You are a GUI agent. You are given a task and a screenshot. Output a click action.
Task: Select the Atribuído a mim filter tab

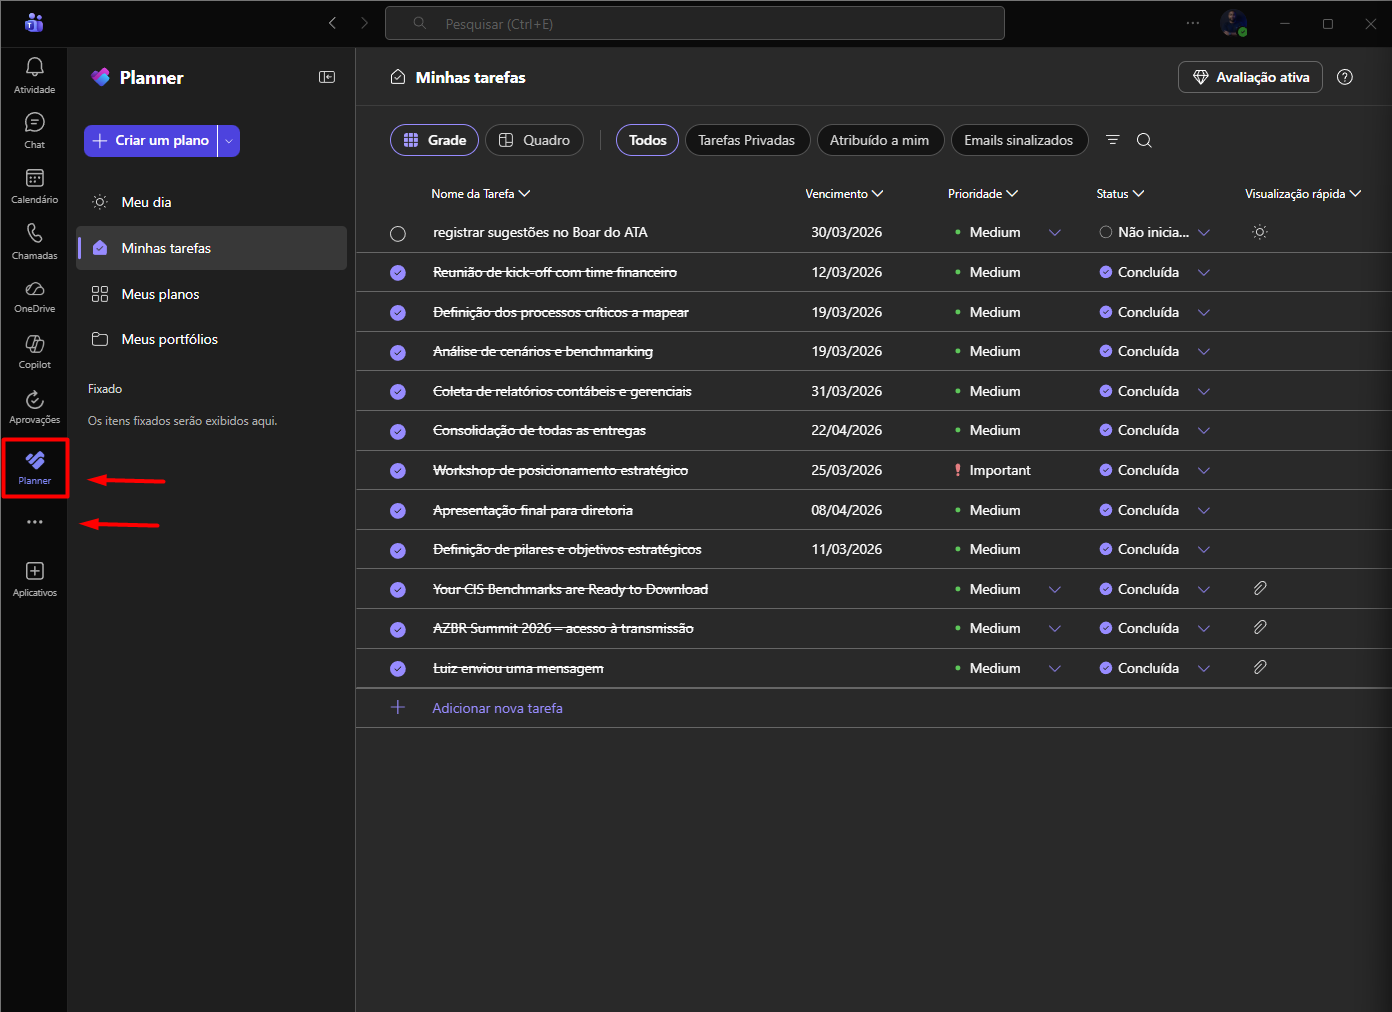879,141
